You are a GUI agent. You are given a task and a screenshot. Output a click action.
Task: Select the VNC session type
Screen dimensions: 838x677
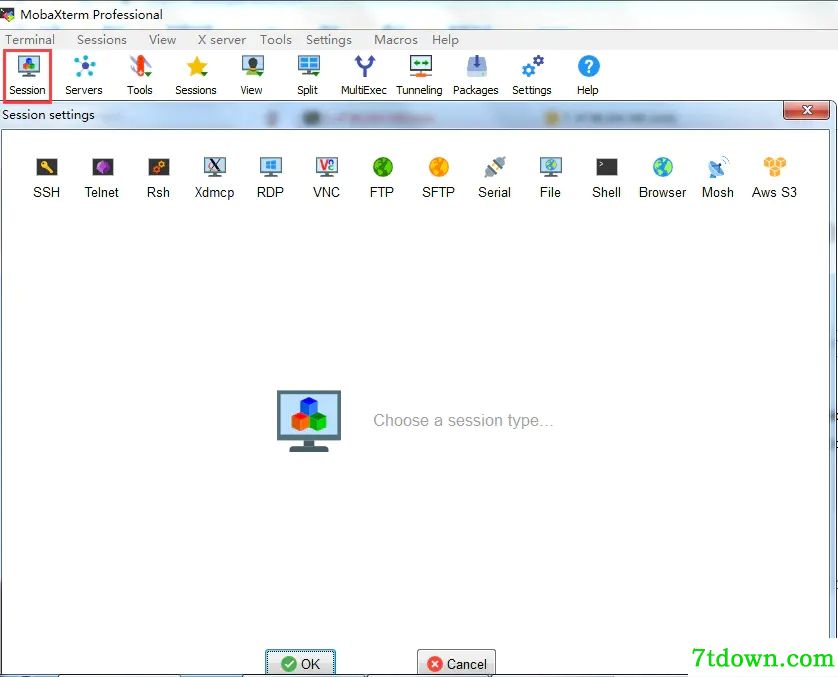pos(327,178)
